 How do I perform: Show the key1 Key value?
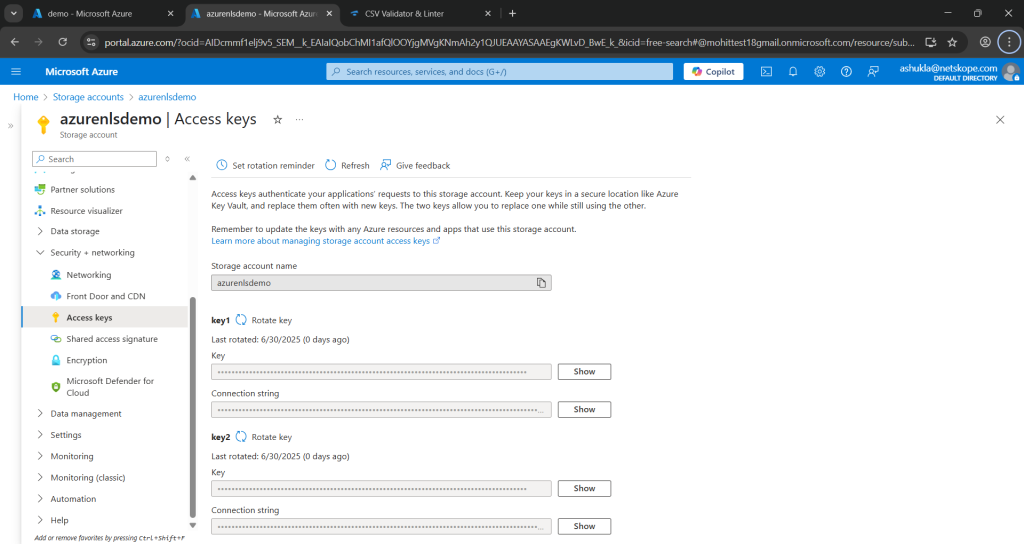(x=584, y=372)
